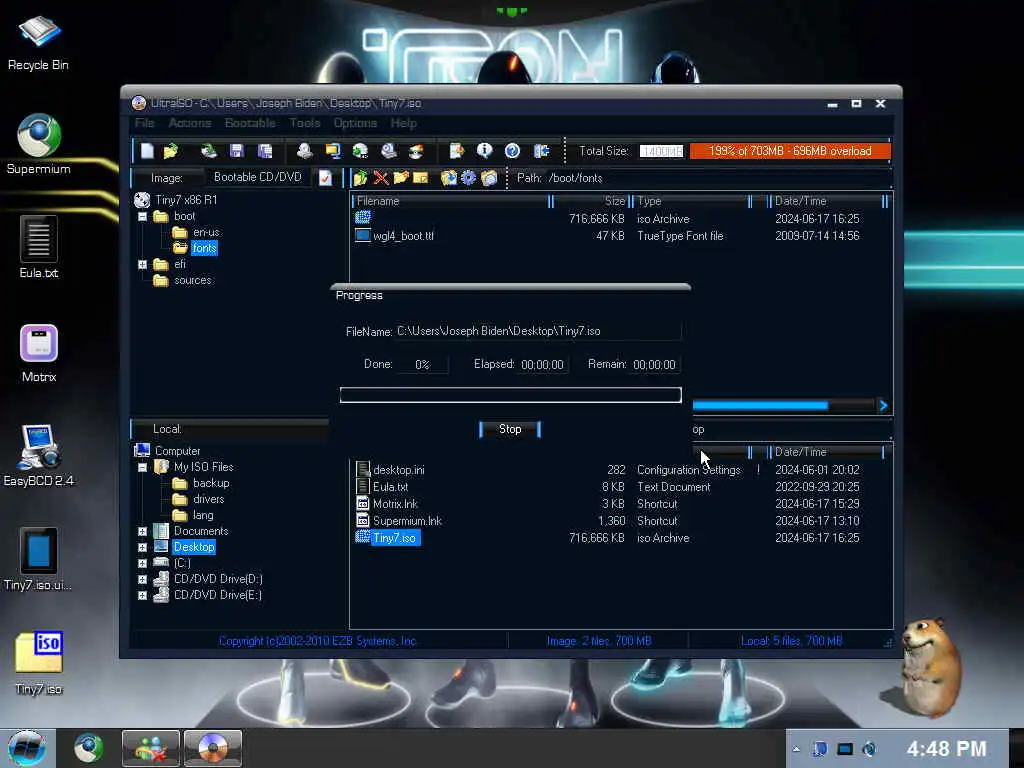
Task: Click the red X Delete icon
Action: 381,178
